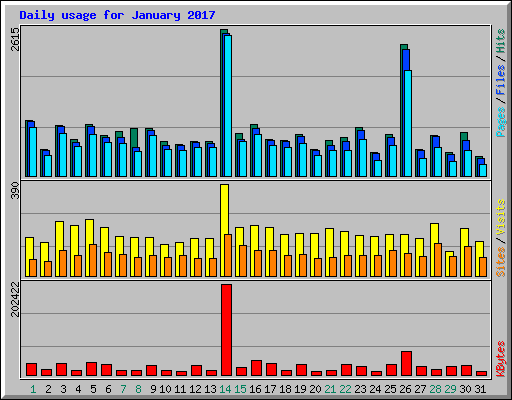Click the Hits legend label
The width and height of the screenshot is (512, 400).
500,41
